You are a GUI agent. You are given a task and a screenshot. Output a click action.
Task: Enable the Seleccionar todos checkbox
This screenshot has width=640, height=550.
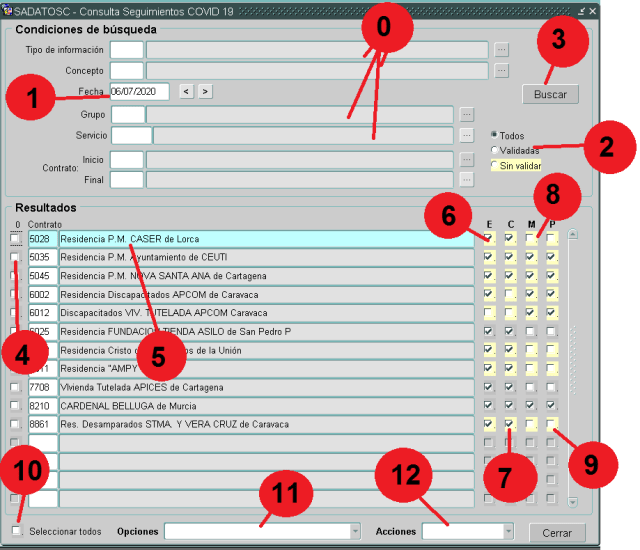[x=16, y=531]
